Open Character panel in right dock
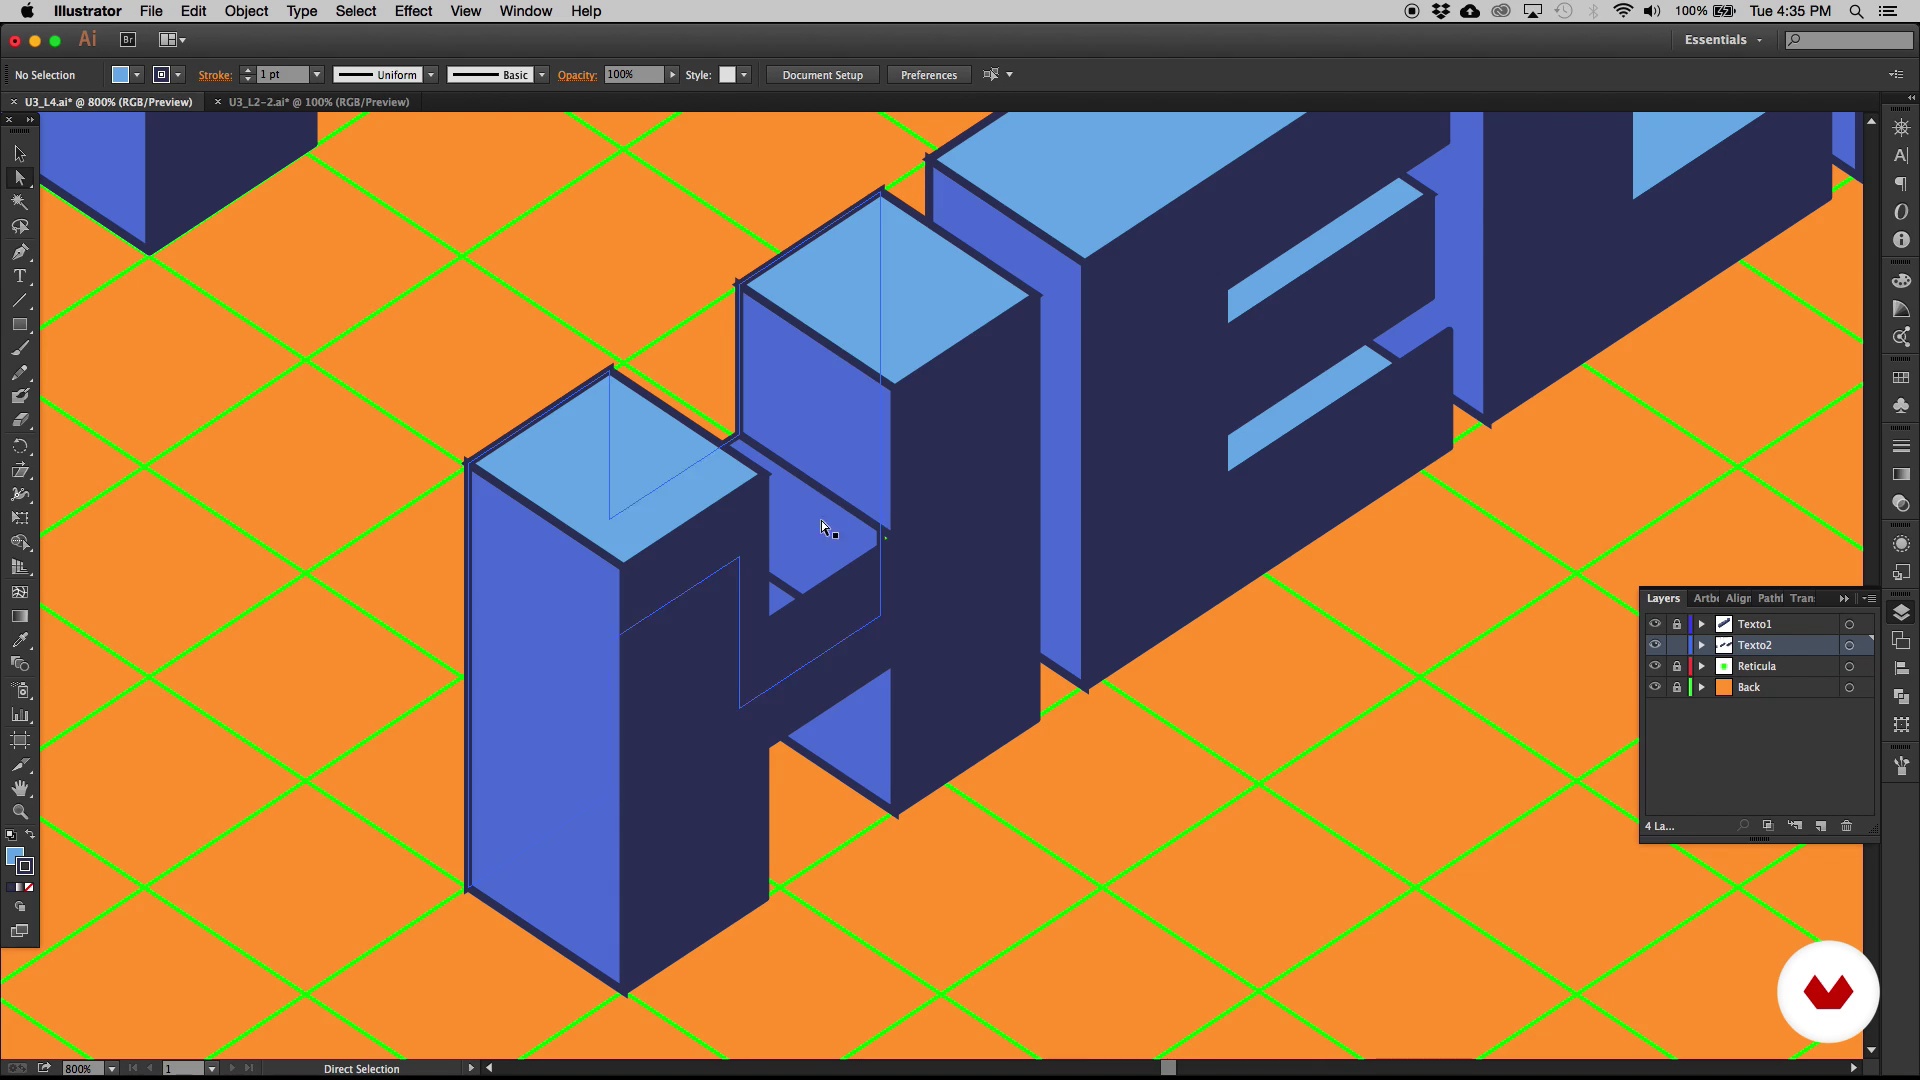Viewport: 1920px width, 1080px height. tap(1901, 156)
